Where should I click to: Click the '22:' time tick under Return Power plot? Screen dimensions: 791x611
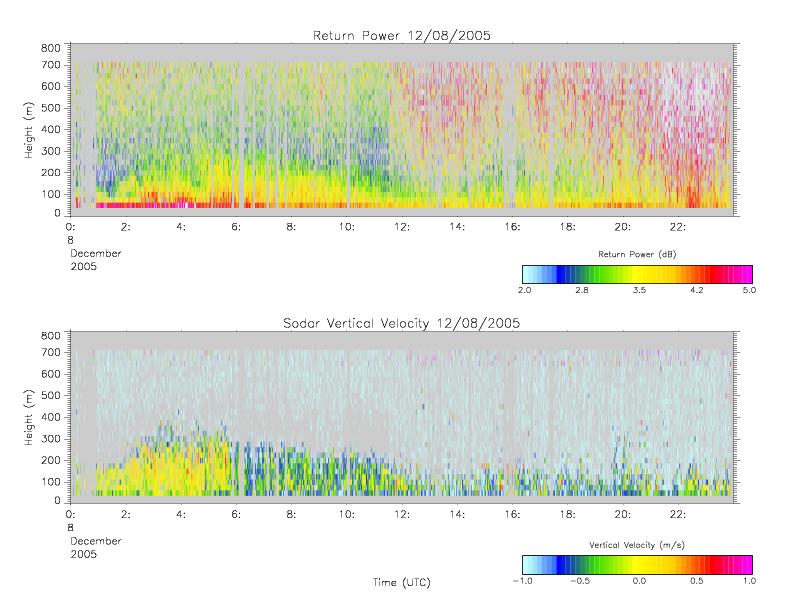click(678, 227)
